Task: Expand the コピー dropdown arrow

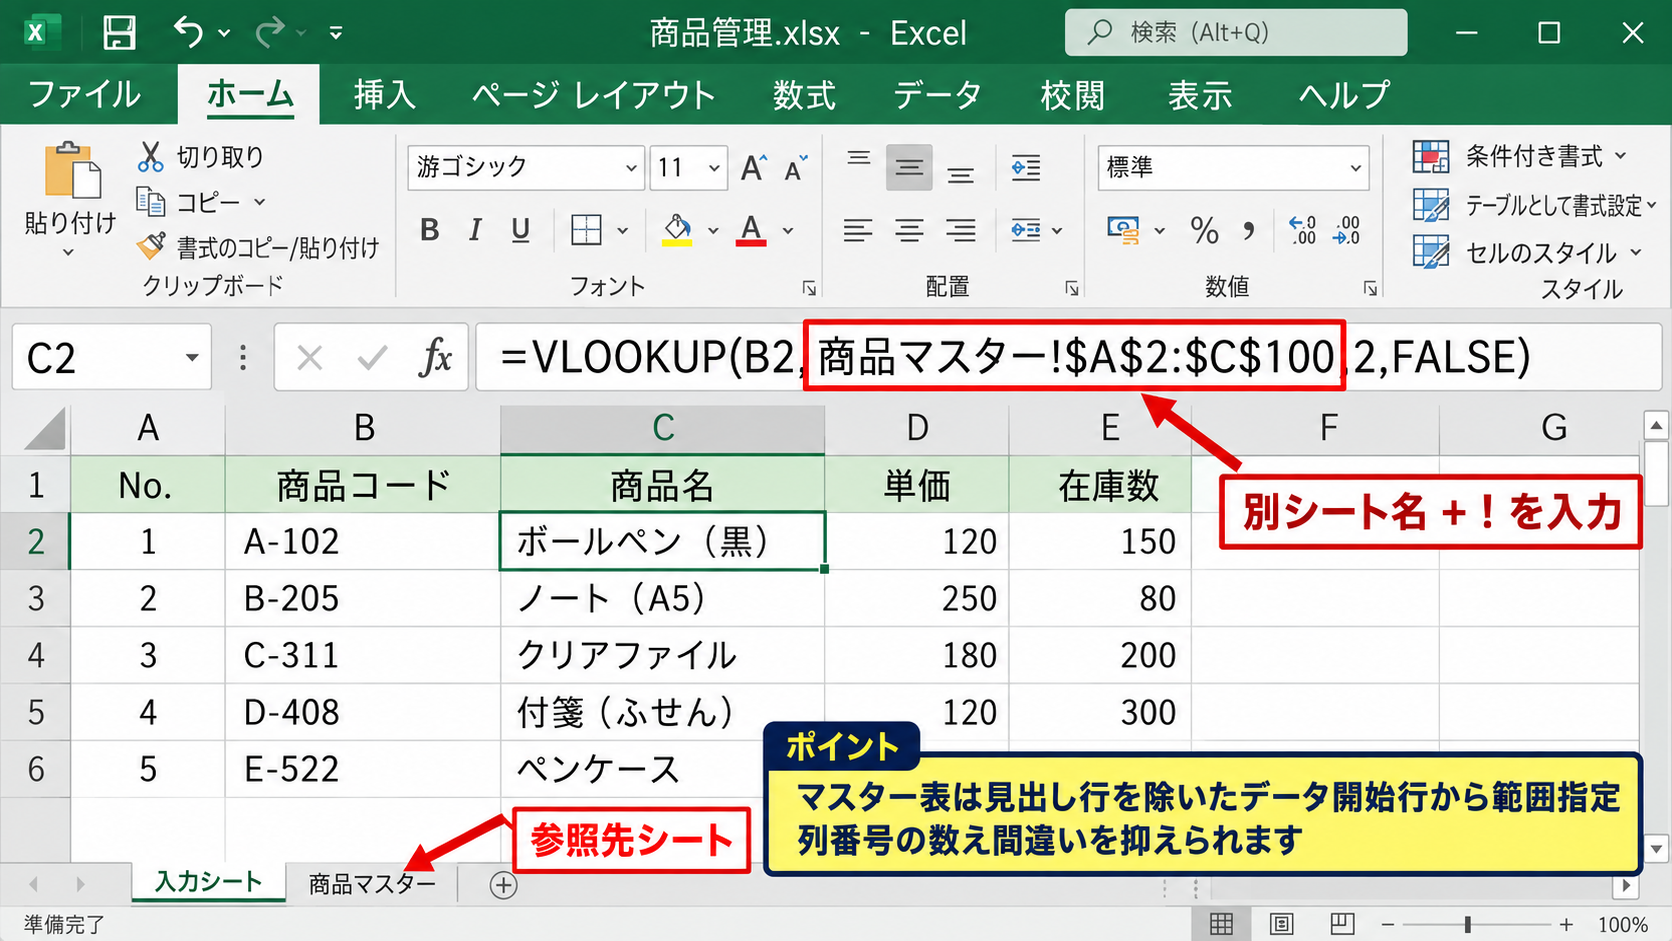Action: pyautogui.click(x=260, y=202)
